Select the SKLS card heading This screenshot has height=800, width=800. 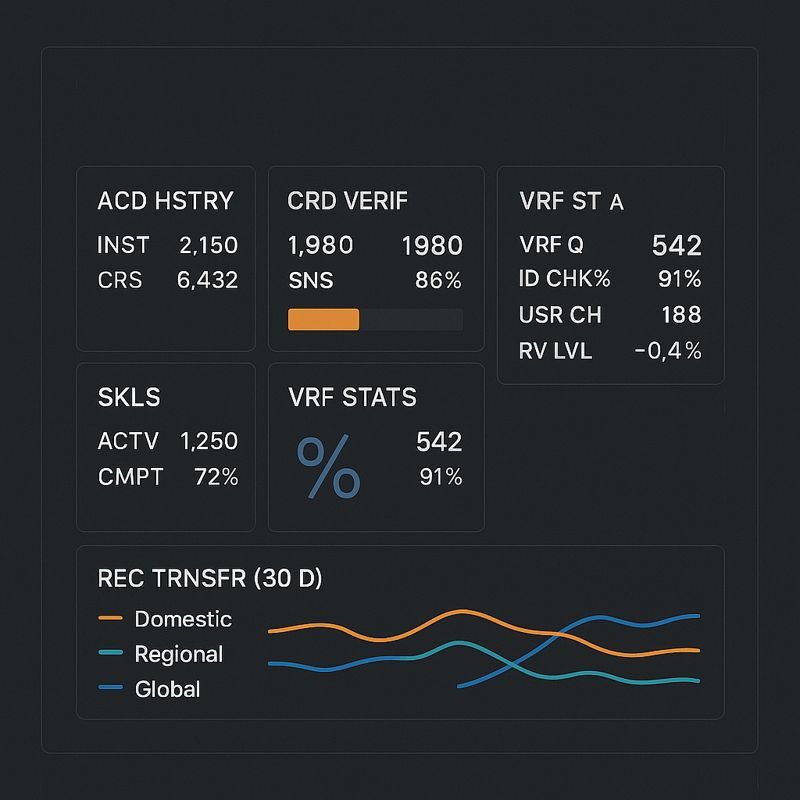tap(129, 397)
